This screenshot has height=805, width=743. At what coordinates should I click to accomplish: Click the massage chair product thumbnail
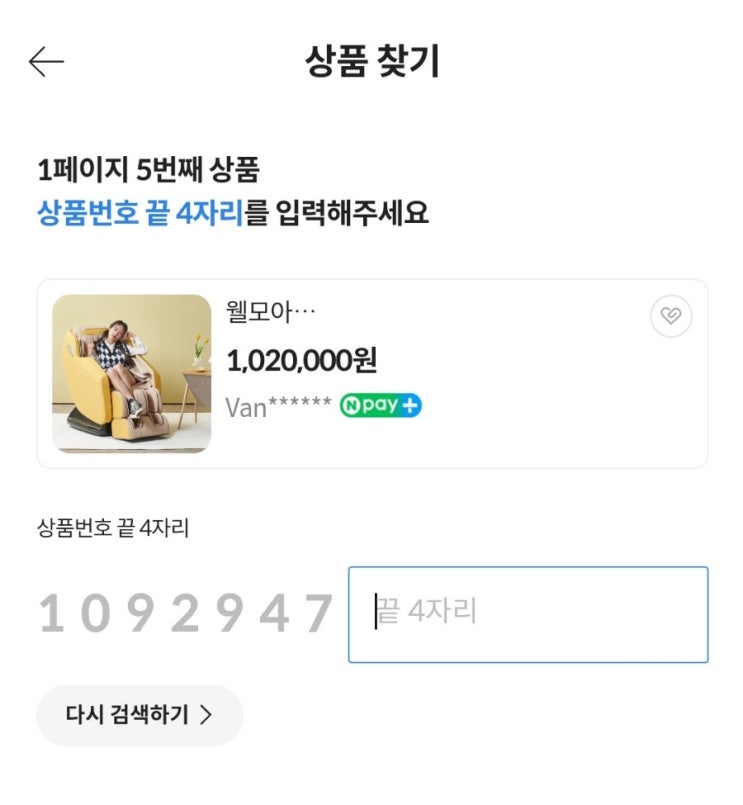click(132, 373)
